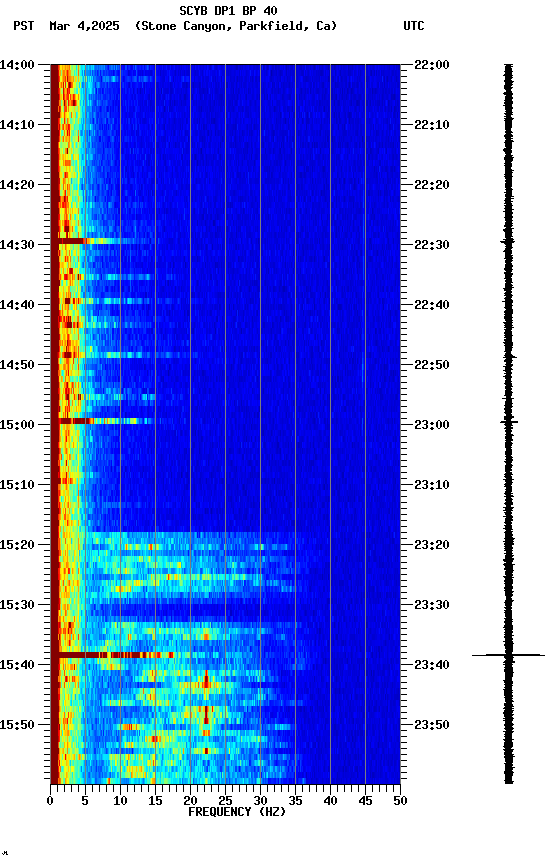This screenshot has width=552, height=864.
Task: Click the '15:30' PST time label
Action: point(17,605)
